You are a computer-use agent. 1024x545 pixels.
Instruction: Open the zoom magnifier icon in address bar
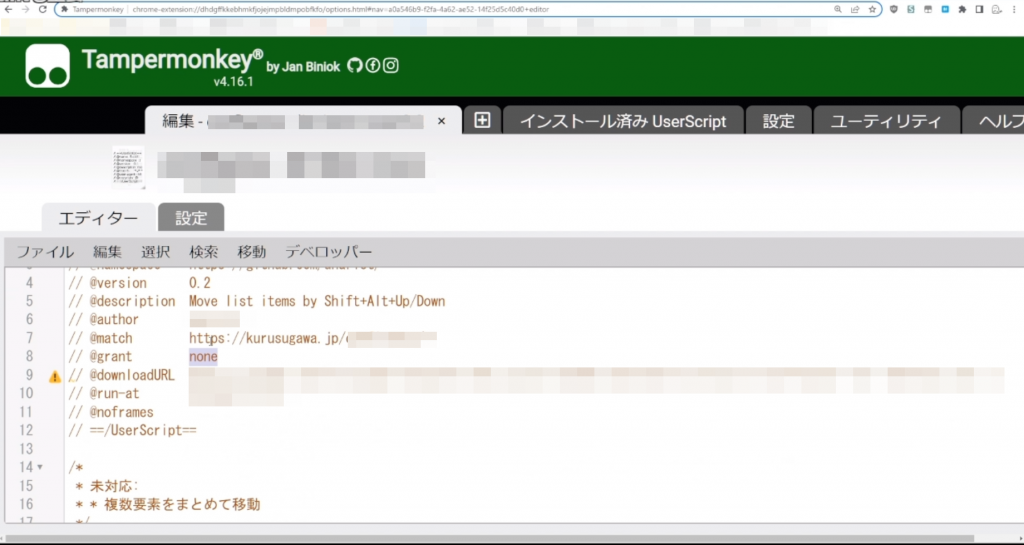pyautogui.click(x=838, y=9)
